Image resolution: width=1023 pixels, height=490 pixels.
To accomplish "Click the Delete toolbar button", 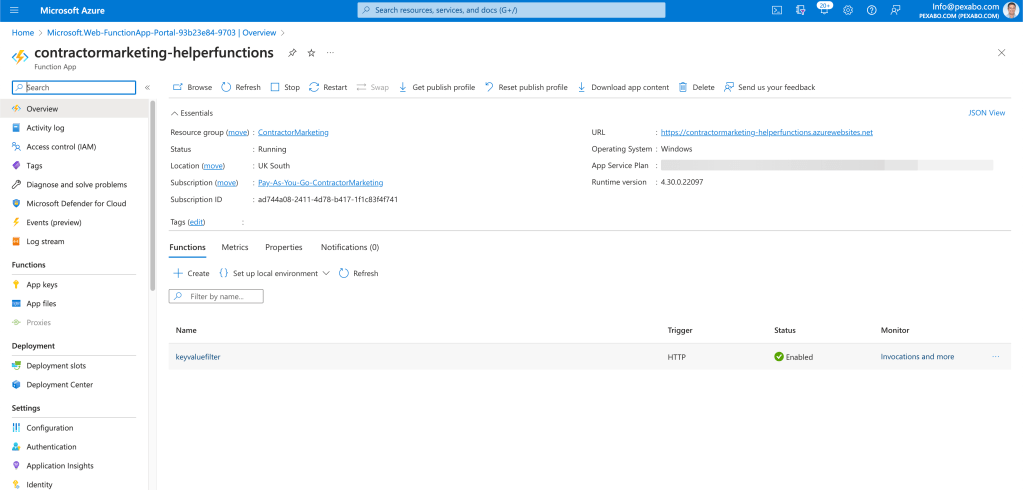I will tap(697, 87).
